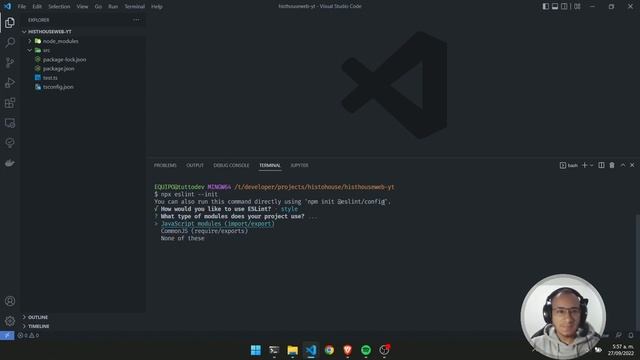Split the terminal
The width and height of the screenshot is (640, 360).
(601, 165)
